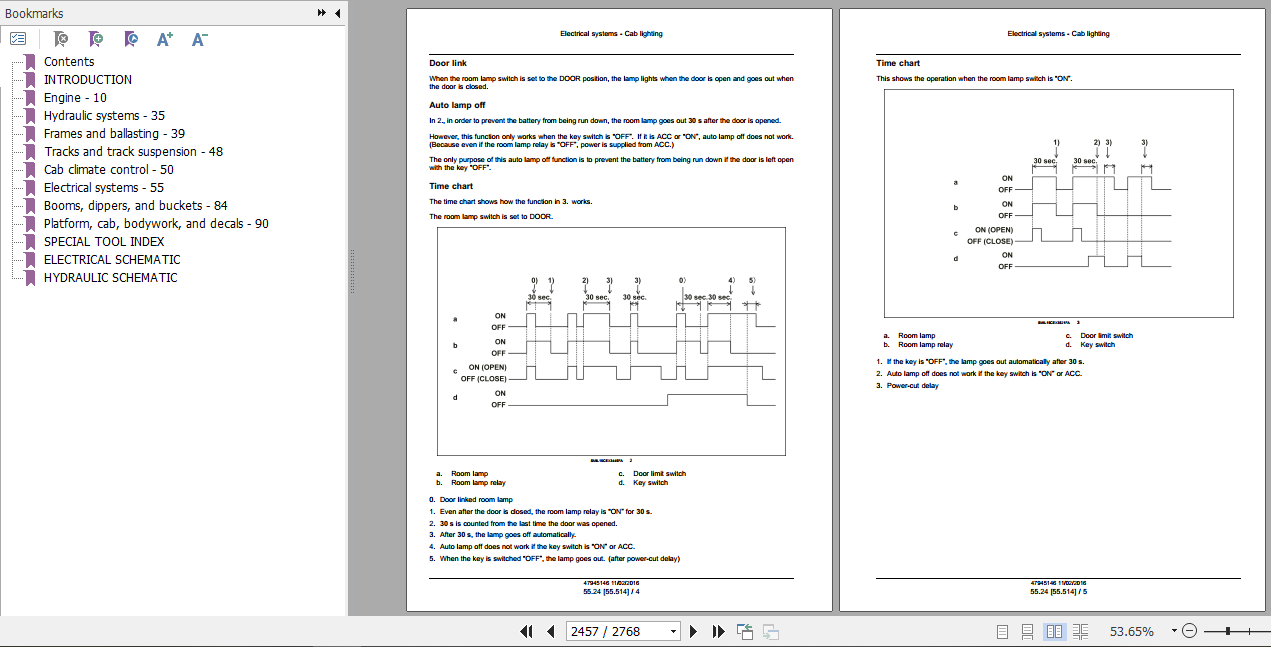
Task: Click the go-to-bookmark destination icon
Action: pos(131,39)
